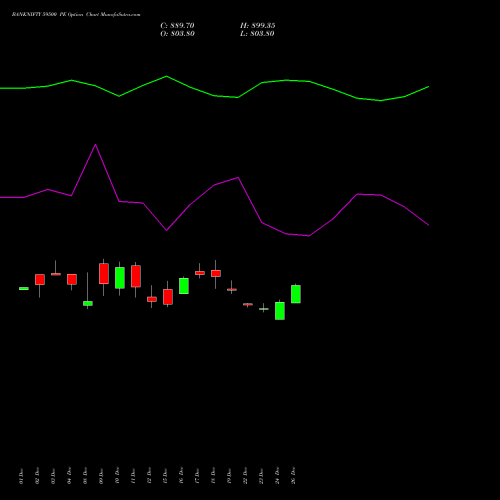
Task: Click the red candlestick for 11 Dec
Action: (136, 276)
